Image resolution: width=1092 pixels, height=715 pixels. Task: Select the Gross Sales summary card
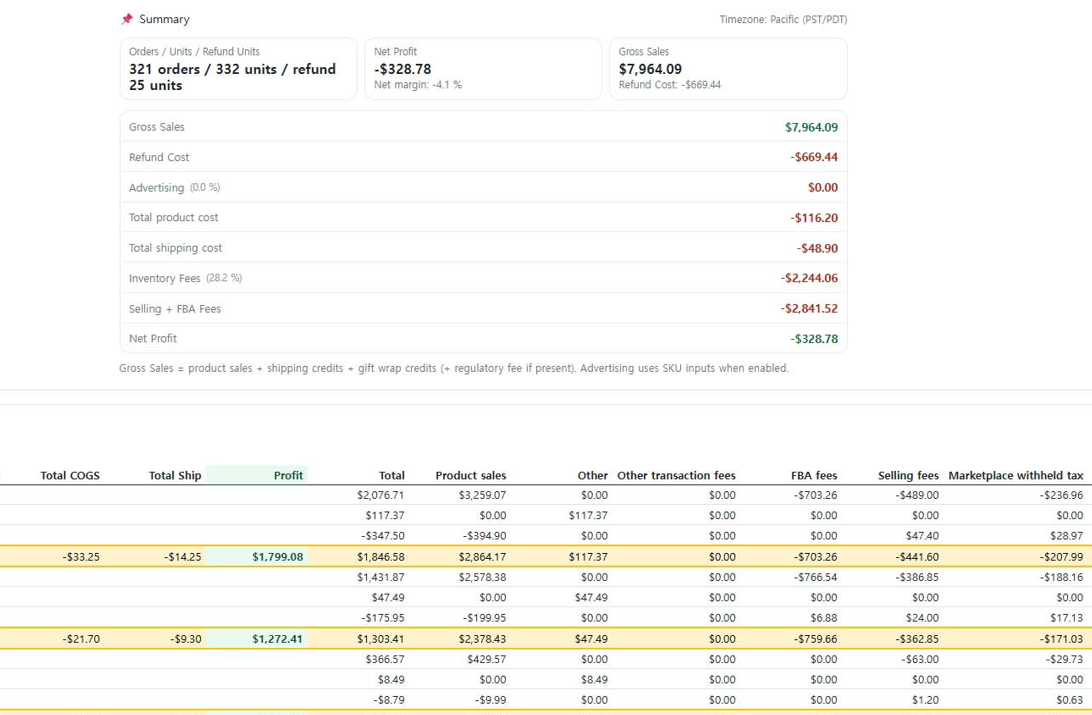point(727,68)
